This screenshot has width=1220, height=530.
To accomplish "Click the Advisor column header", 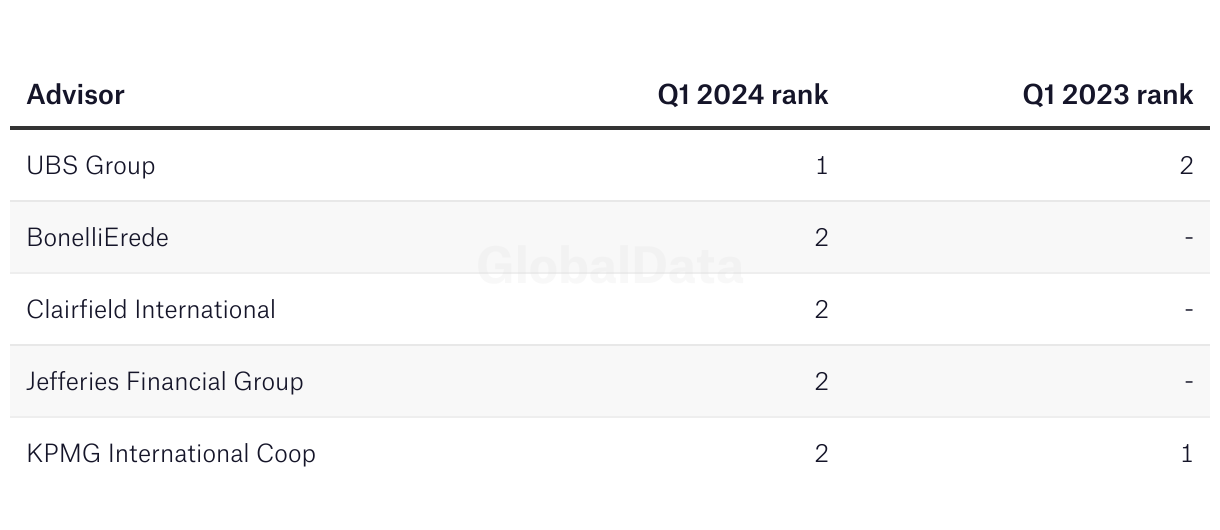I will point(76,95).
